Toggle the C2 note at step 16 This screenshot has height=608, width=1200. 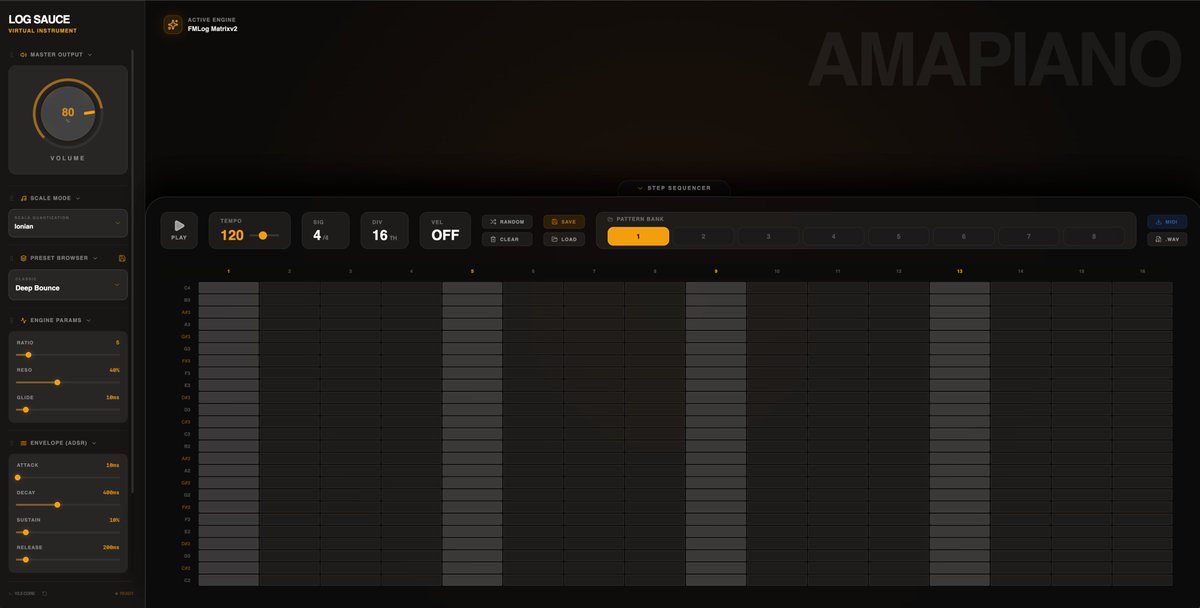[1142, 580]
